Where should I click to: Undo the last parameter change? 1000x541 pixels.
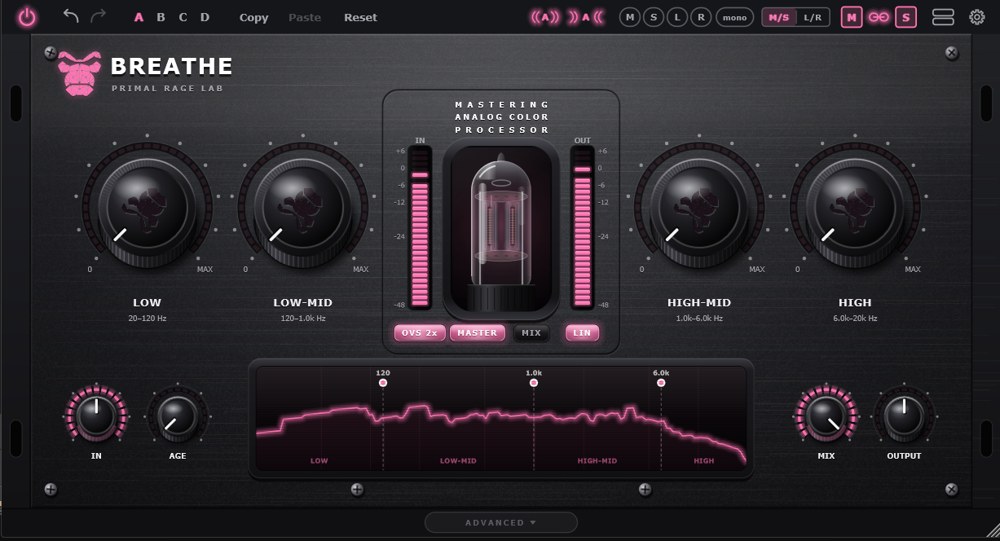[71, 16]
